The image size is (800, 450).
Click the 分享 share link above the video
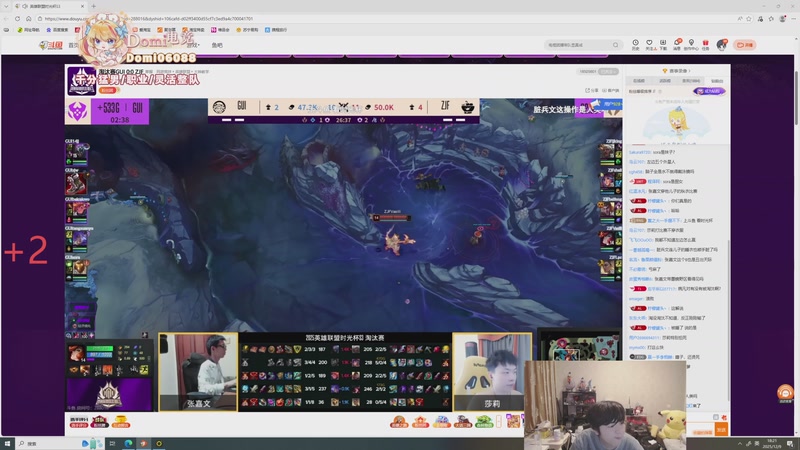point(591,90)
